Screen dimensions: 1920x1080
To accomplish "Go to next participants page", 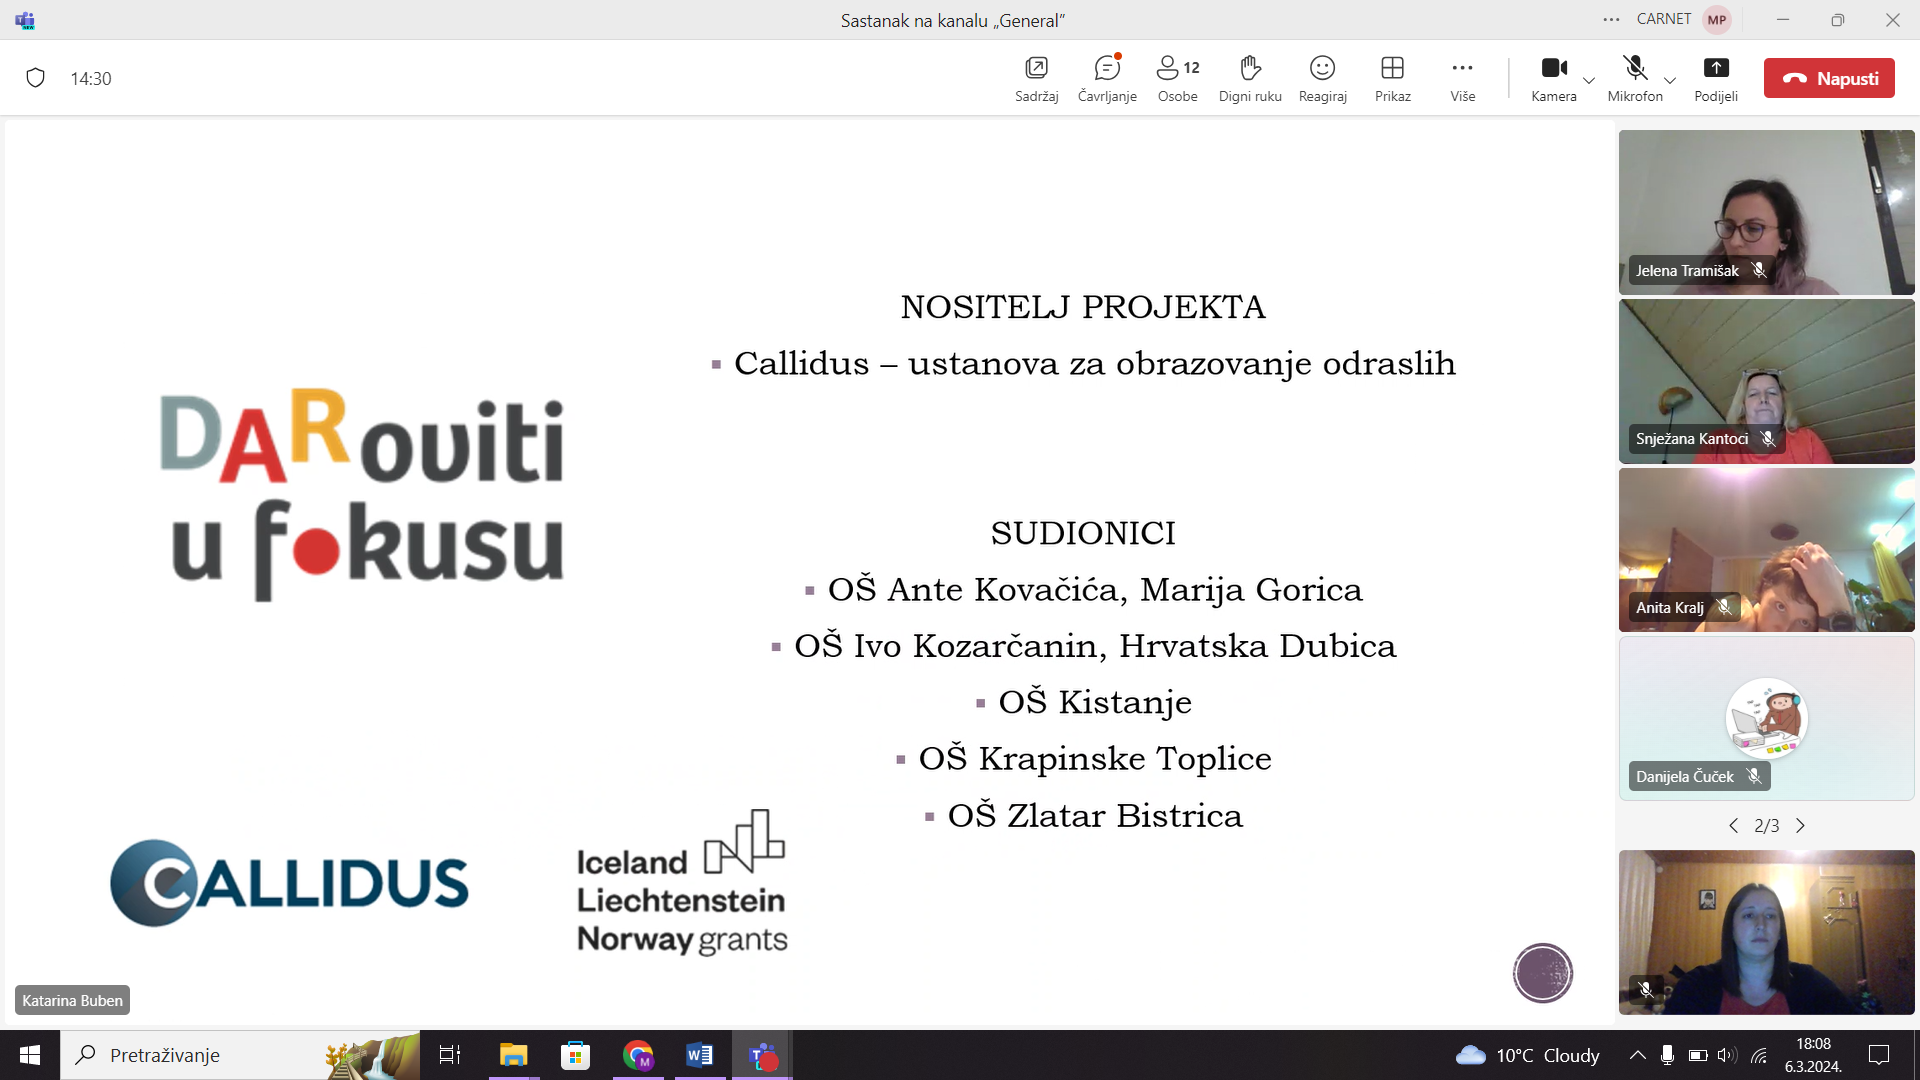I will coord(1800,826).
